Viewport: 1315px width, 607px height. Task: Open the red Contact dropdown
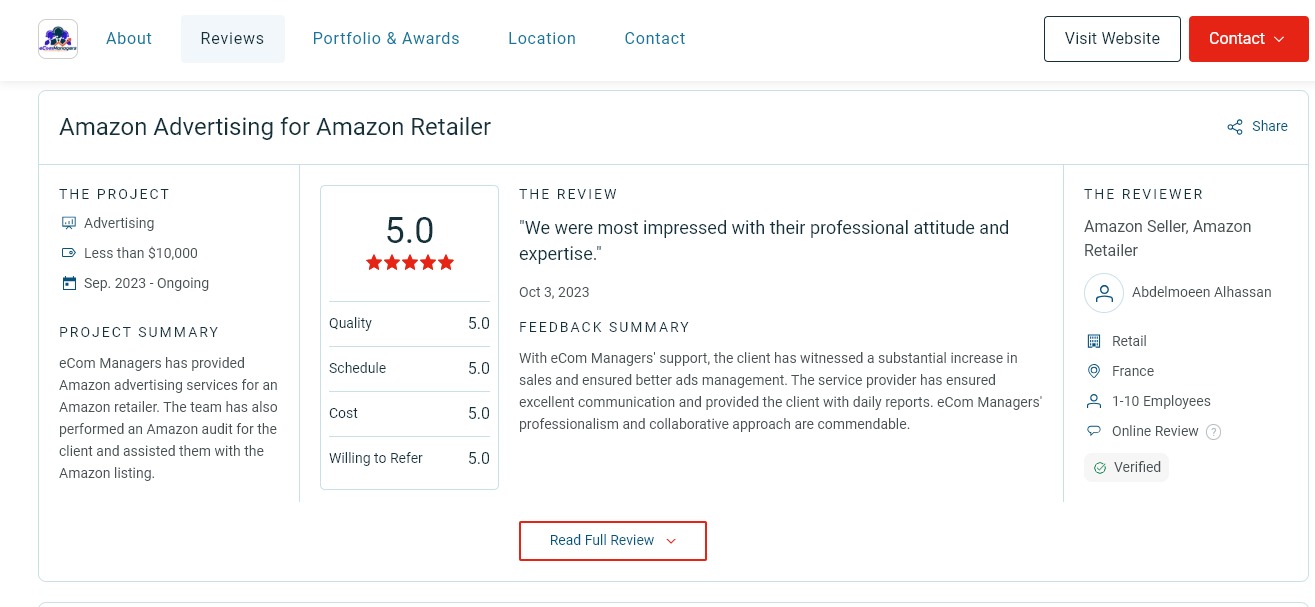coord(1248,39)
